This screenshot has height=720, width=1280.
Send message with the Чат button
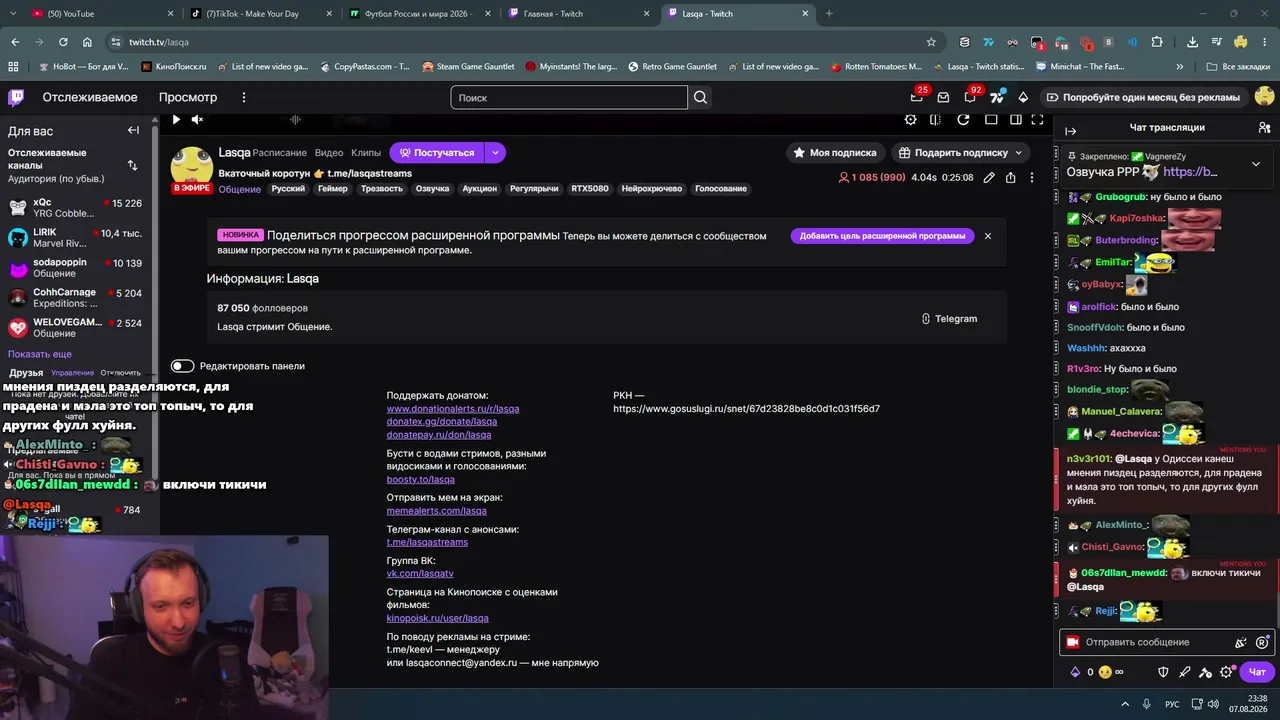[x=1258, y=672]
